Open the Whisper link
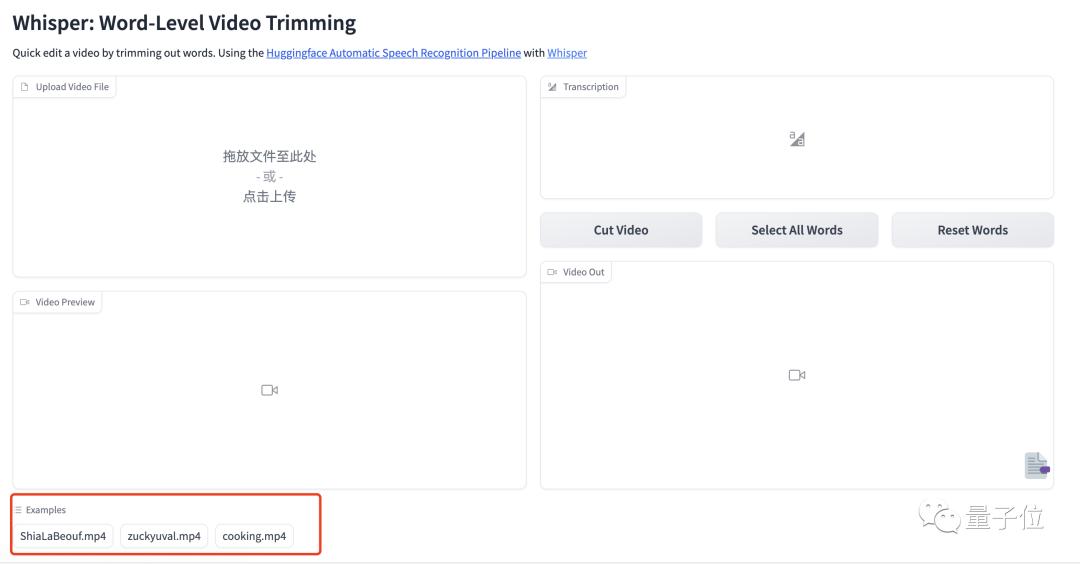This screenshot has width=1080, height=565. point(567,53)
